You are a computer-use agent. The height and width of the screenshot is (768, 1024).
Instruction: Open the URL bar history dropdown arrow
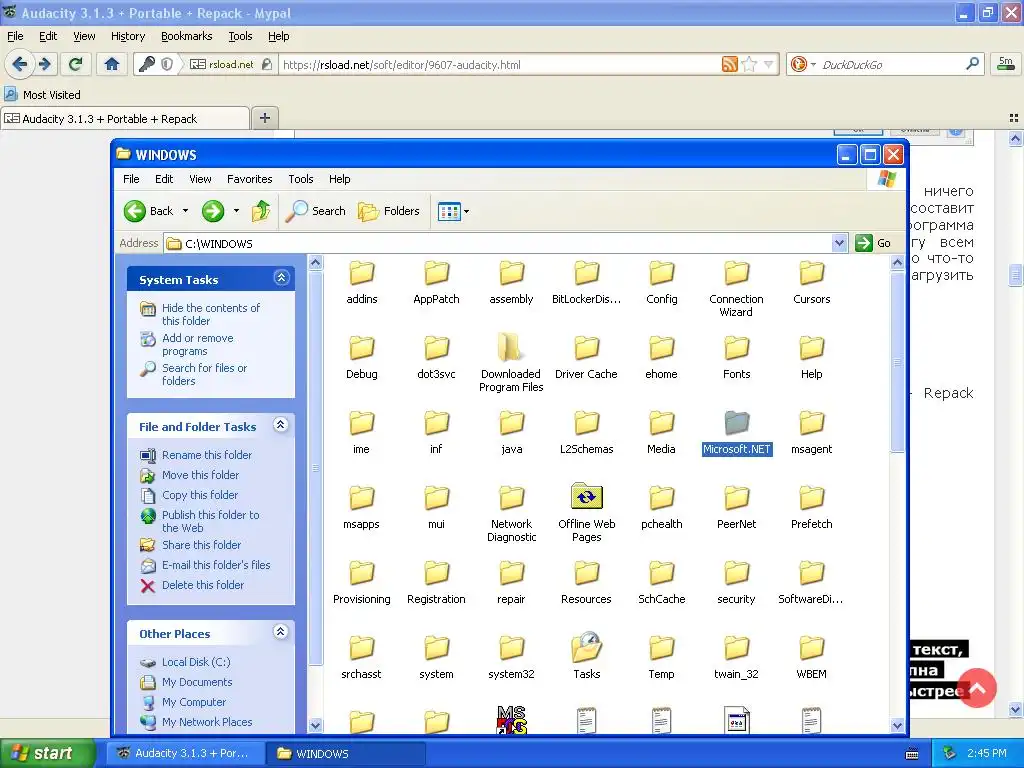[769, 64]
